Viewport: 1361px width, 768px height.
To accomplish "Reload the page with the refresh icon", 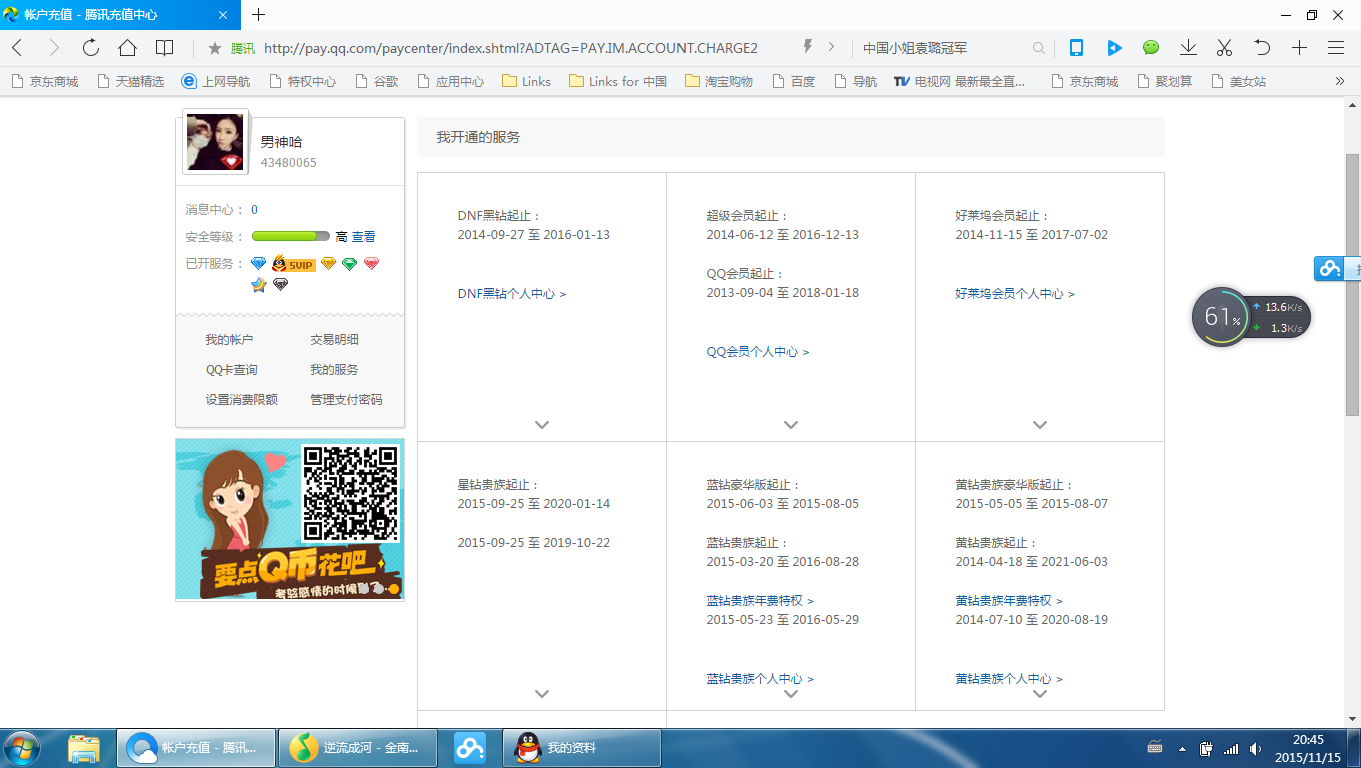I will (x=91, y=48).
